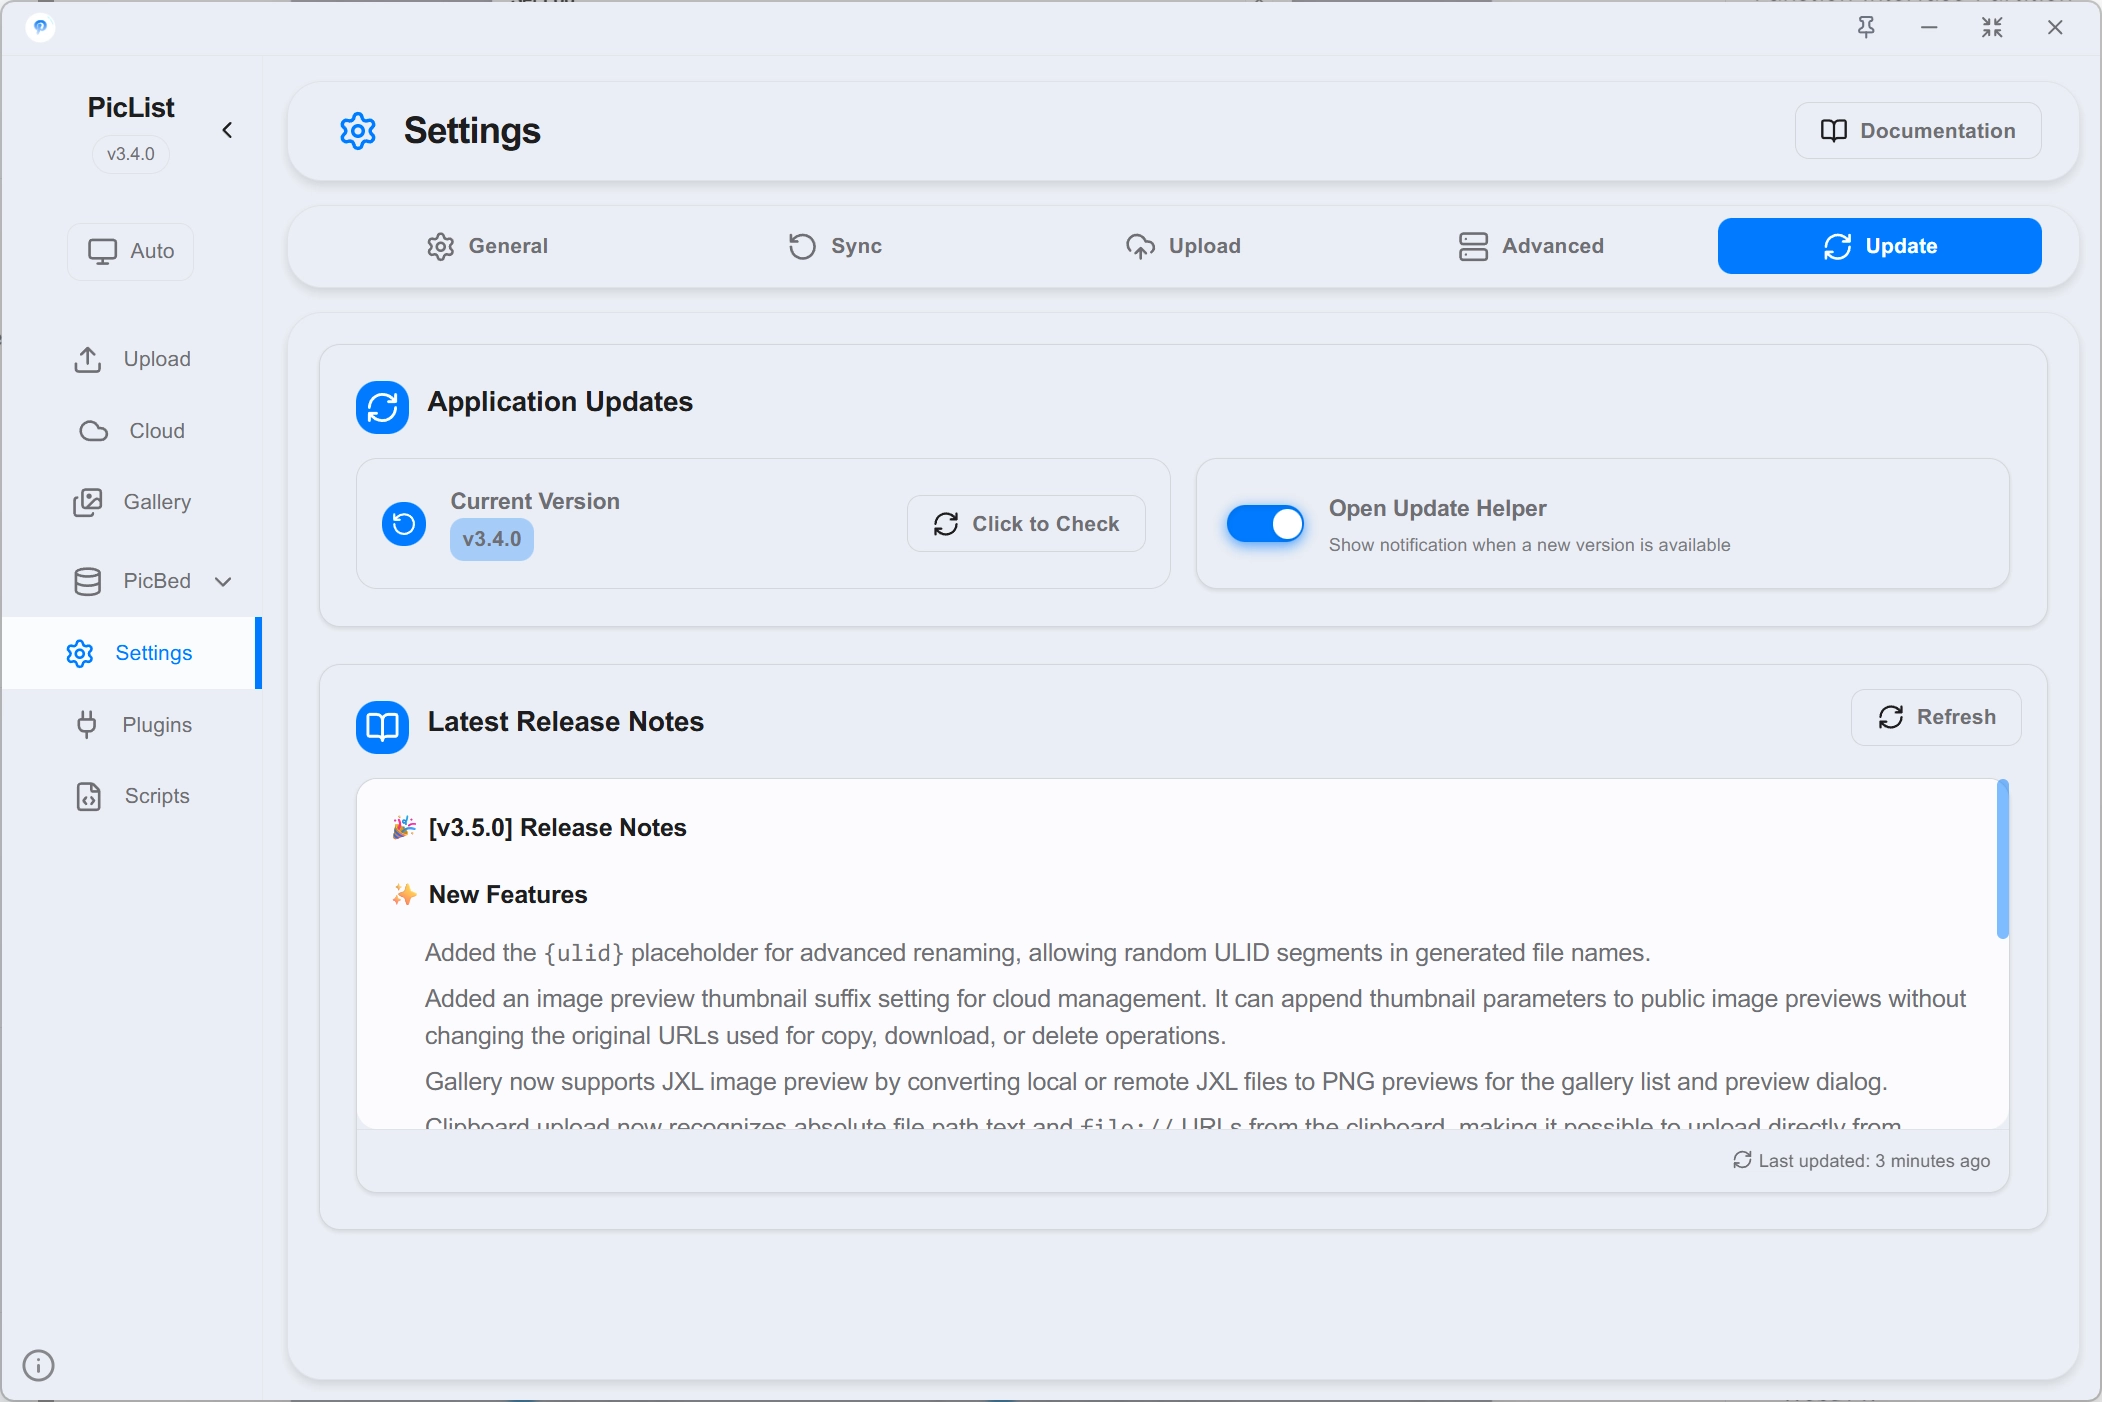Expand the PicBed submenu chevron

pyautogui.click(x=223, y=582)
